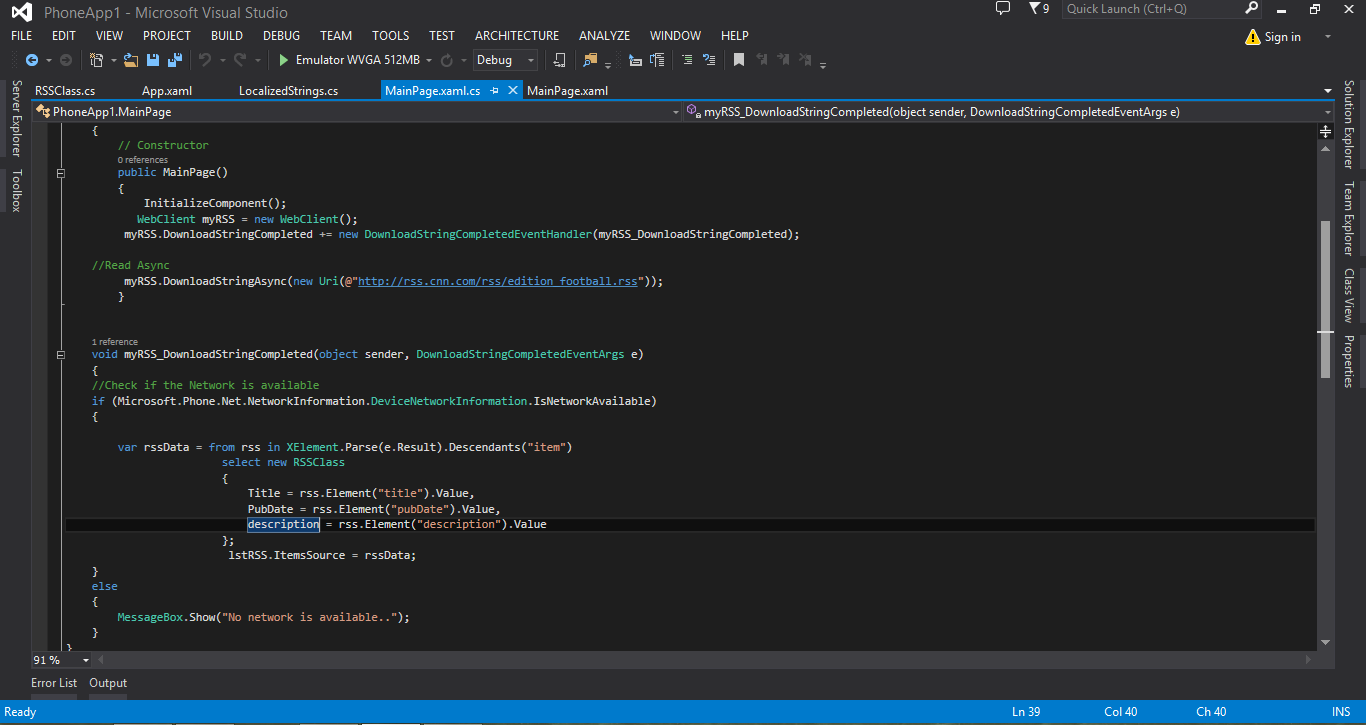Viewport: 1366px width, 725px height.
Task: Switch to the RSSClass.cs tab
Action: [x=65, y=91]
